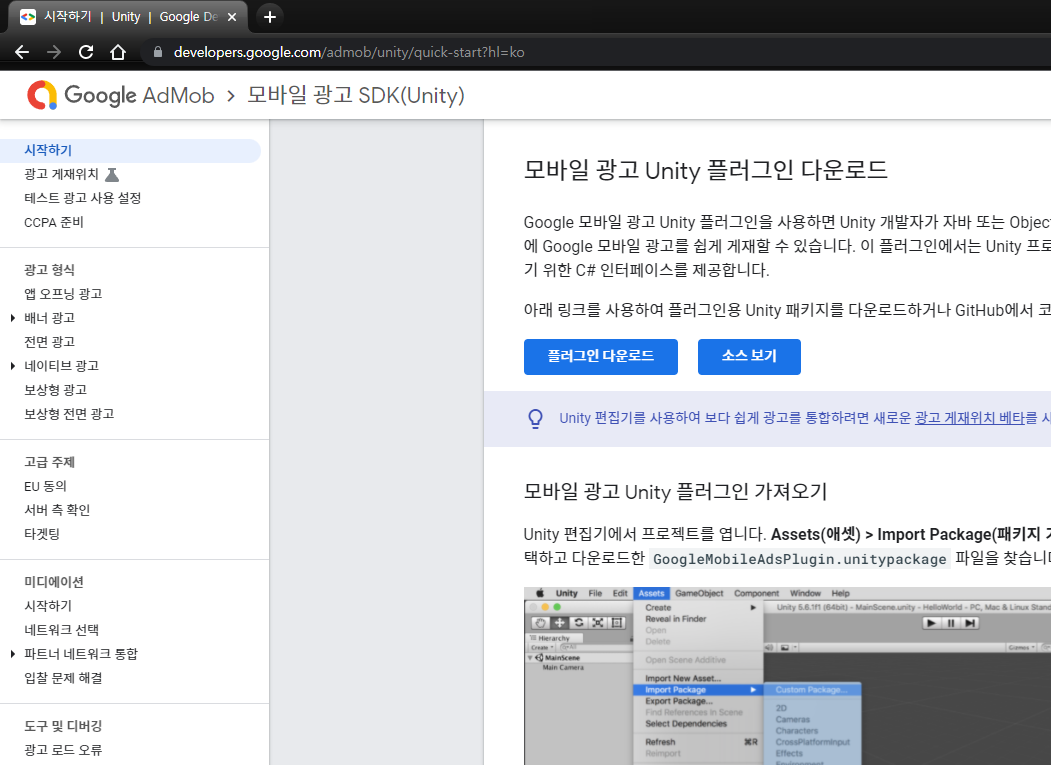
Task: Click the 미디에이션 section heading
Action: tap(54, 582)
